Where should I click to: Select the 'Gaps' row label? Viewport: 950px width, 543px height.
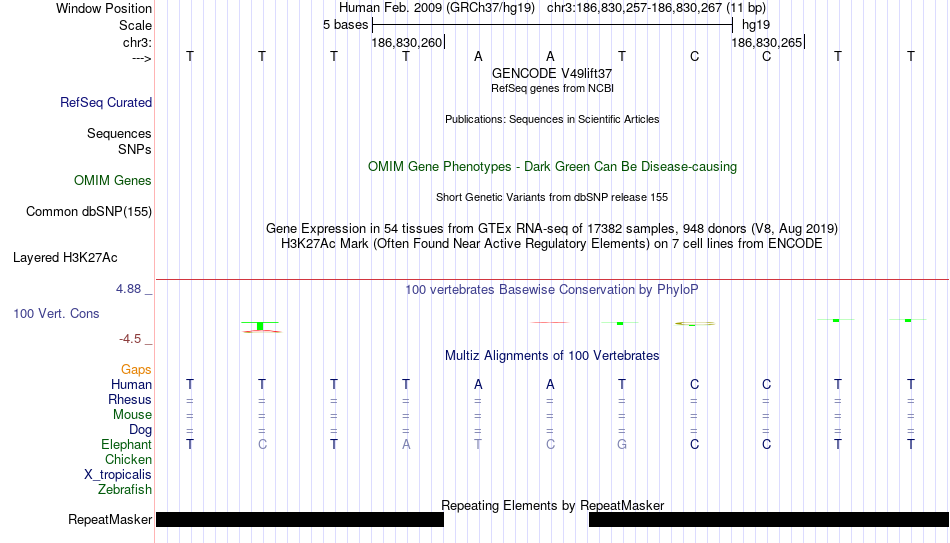click(x=136, y=370)
